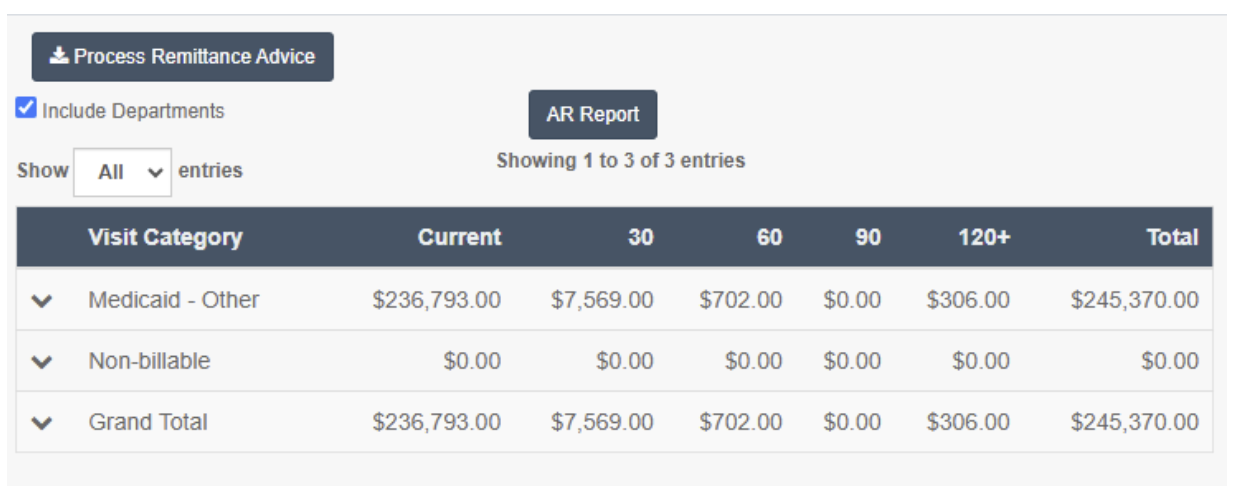Sort by the 120+ column header
1244x498 pixels.
pos(984,237)
